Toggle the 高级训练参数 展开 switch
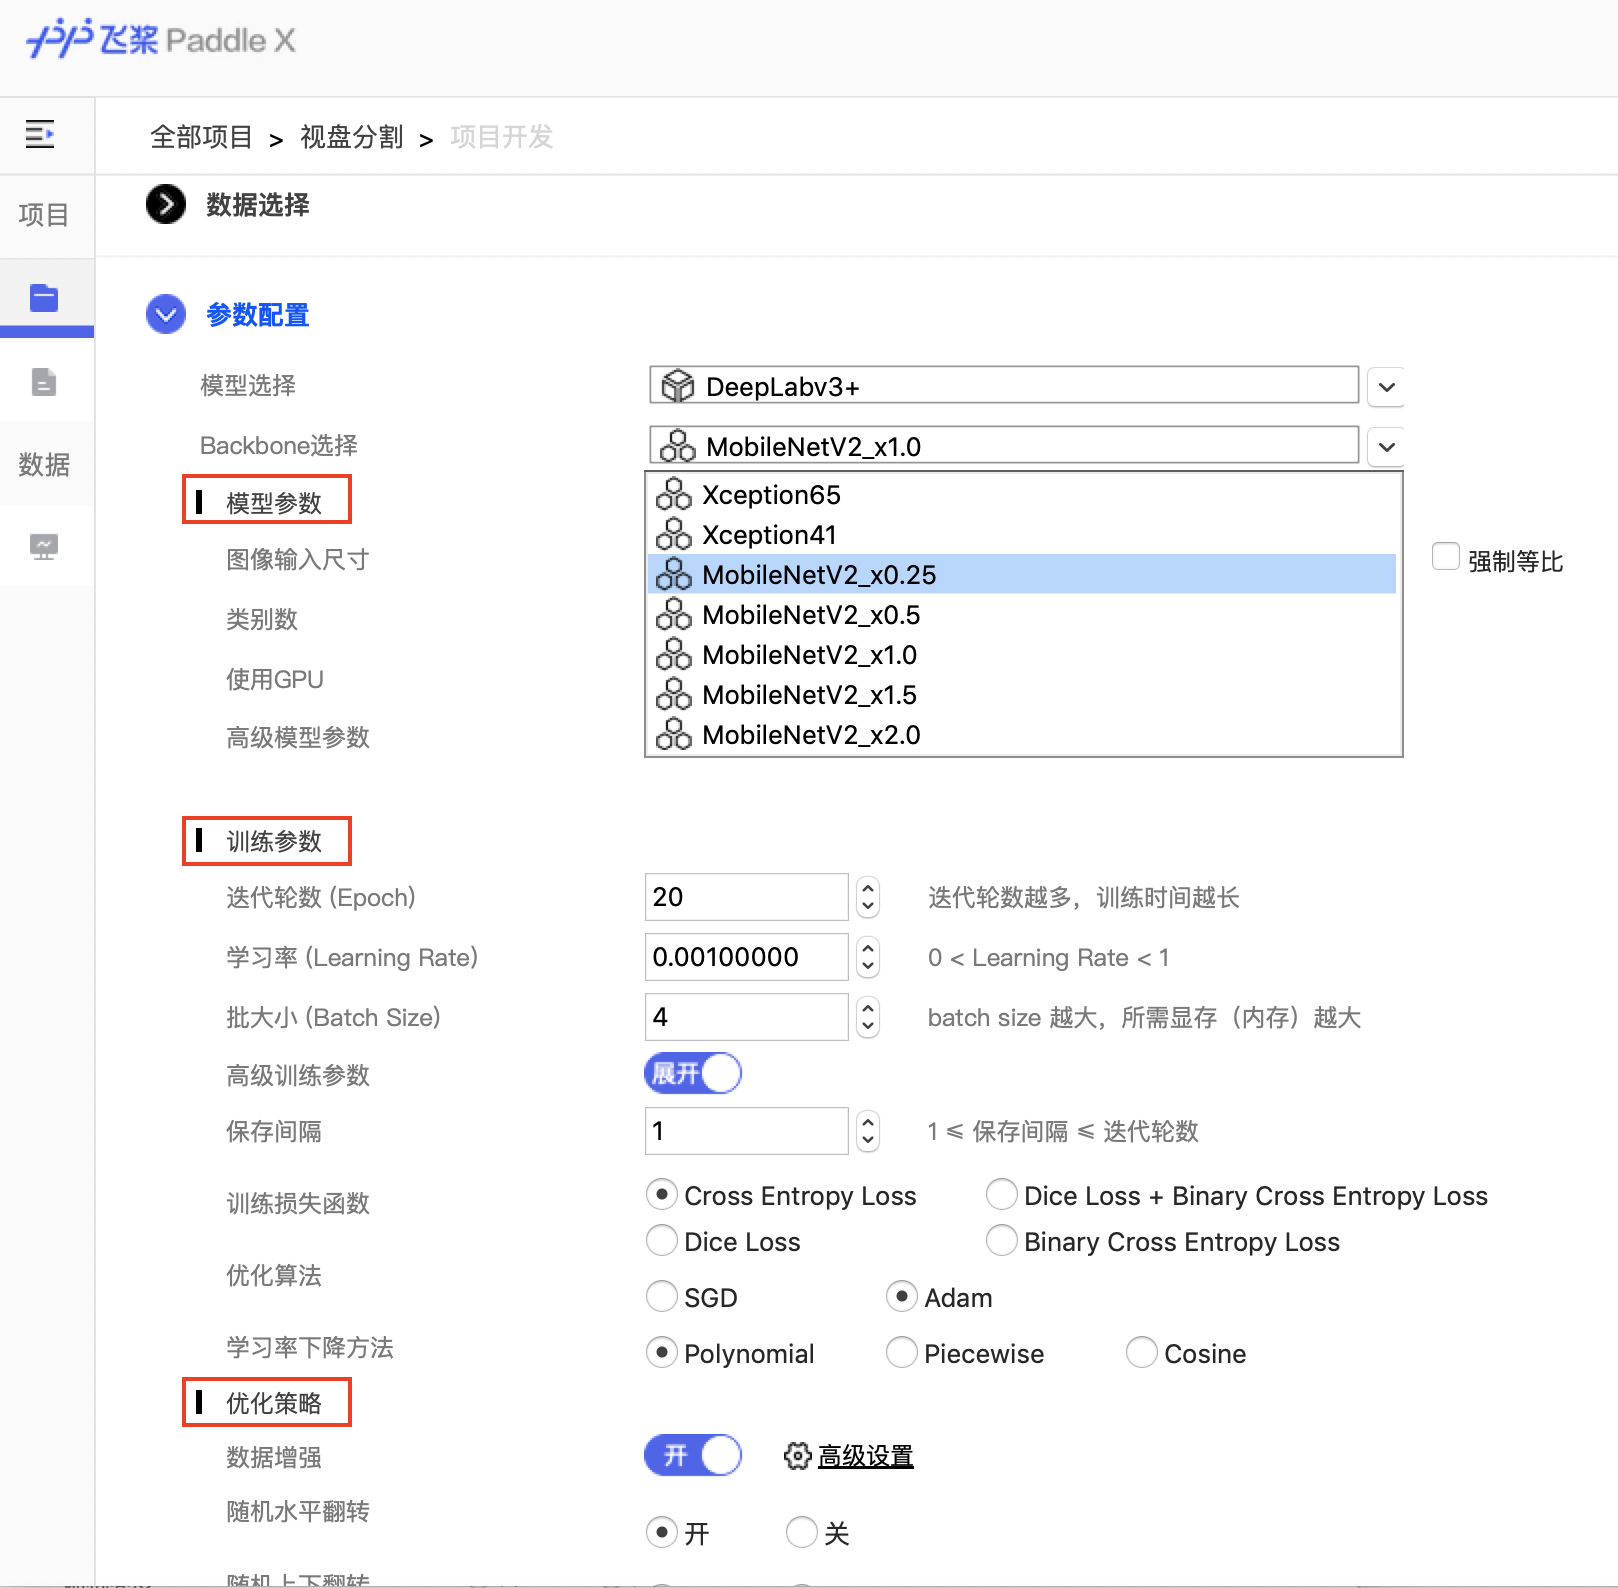The width and height of the screenshot is (1618, 1588). click(x=693, y=1074)
